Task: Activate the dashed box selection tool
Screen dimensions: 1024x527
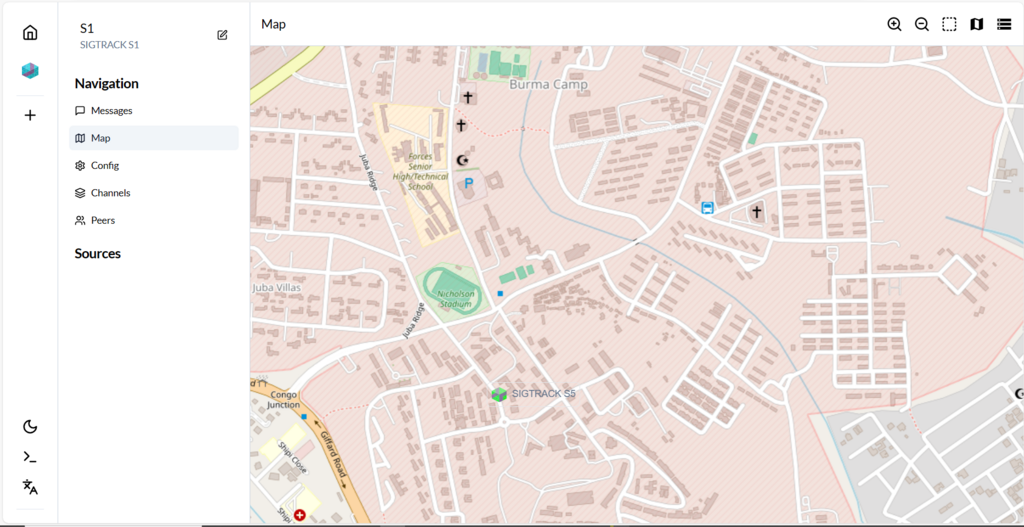Action: tap(949, 24)
